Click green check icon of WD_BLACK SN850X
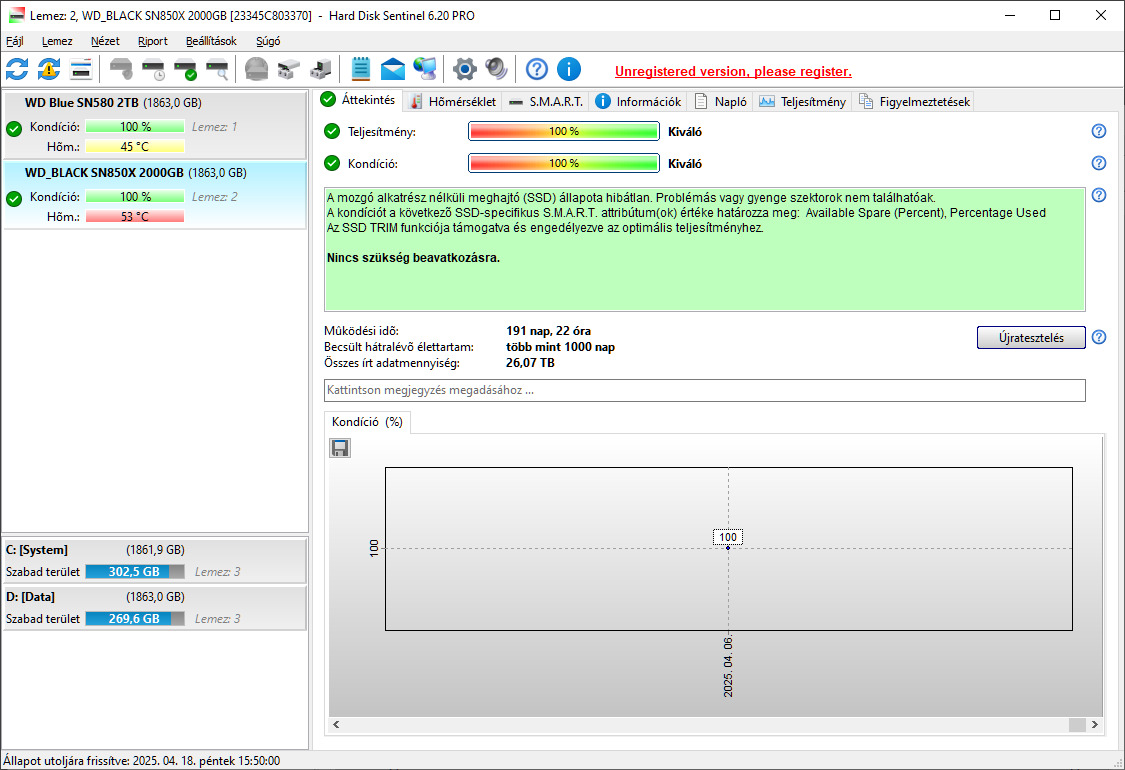Viewport: 1125px width, 770px height. click(14, 199)
